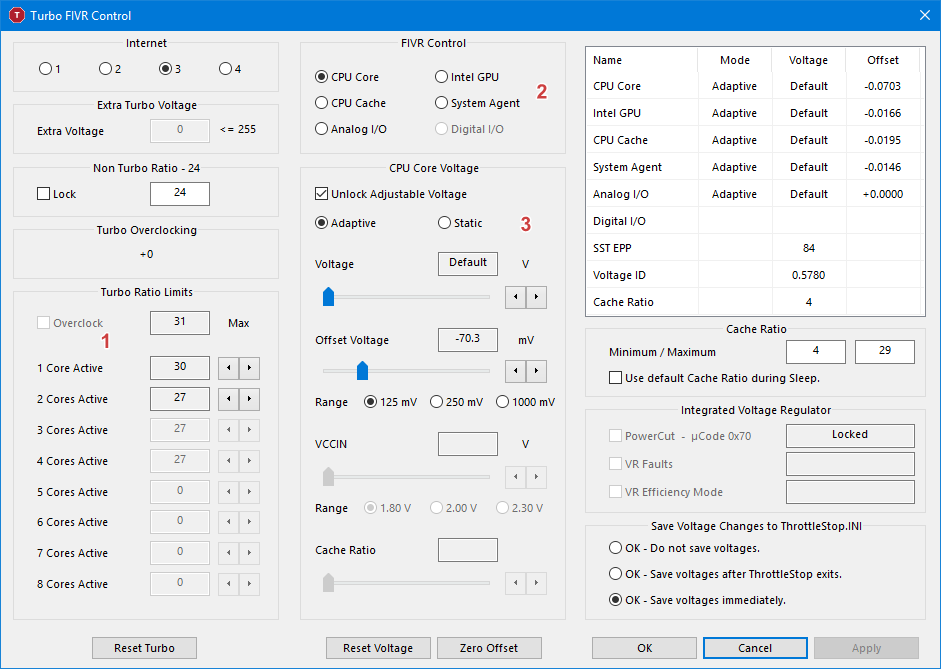Click the Offset Voltage -70.3 field

tap(468, 340)
